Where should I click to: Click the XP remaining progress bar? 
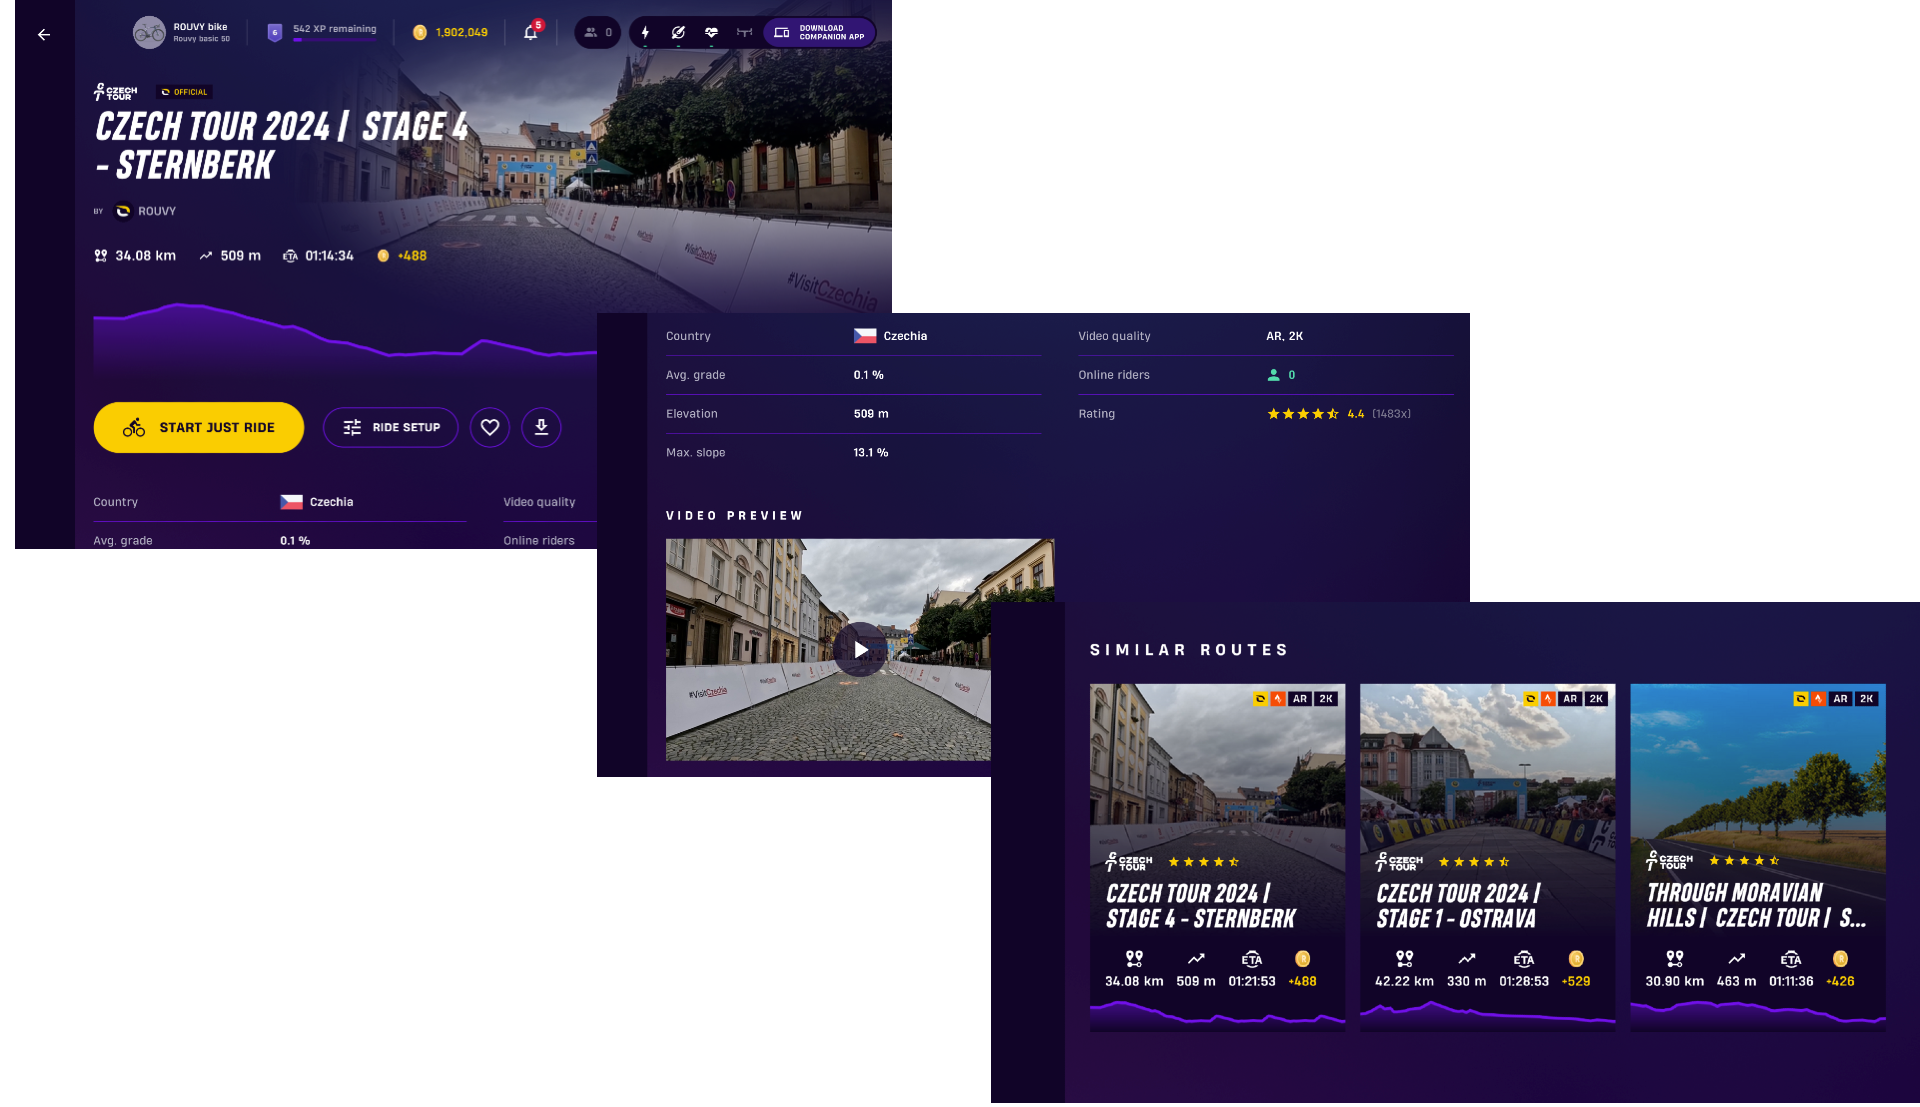tap(334, 38)
